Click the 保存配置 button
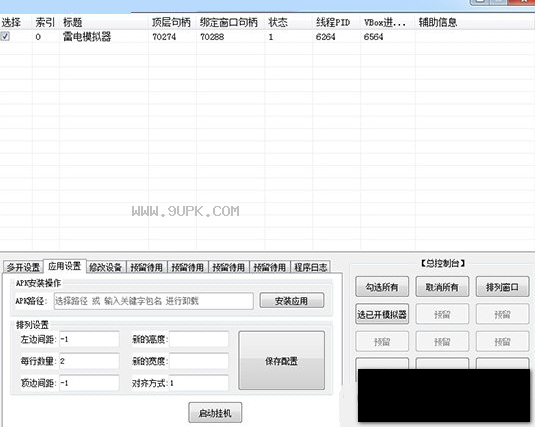 (281, 360)
